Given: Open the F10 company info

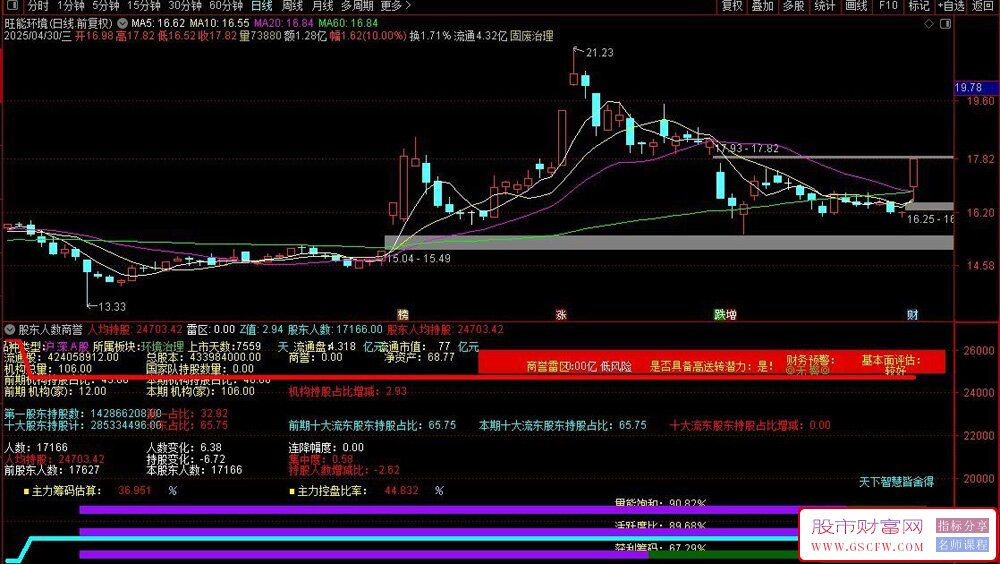Looking at the screenshot, I should click(x=888, y=6).
